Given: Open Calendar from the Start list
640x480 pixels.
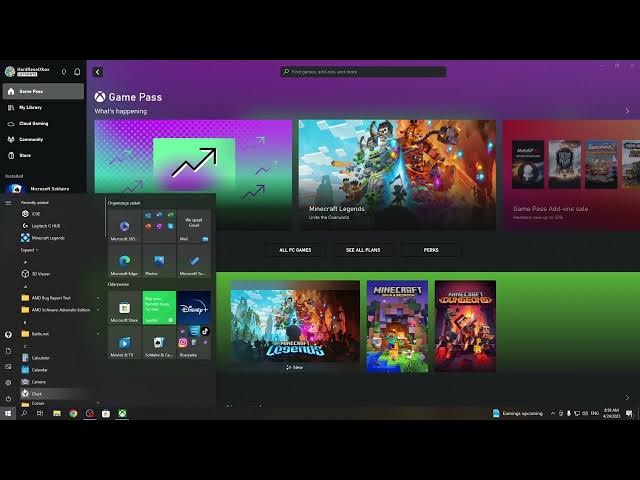Looking at the screenshot, I should point(59,370).
